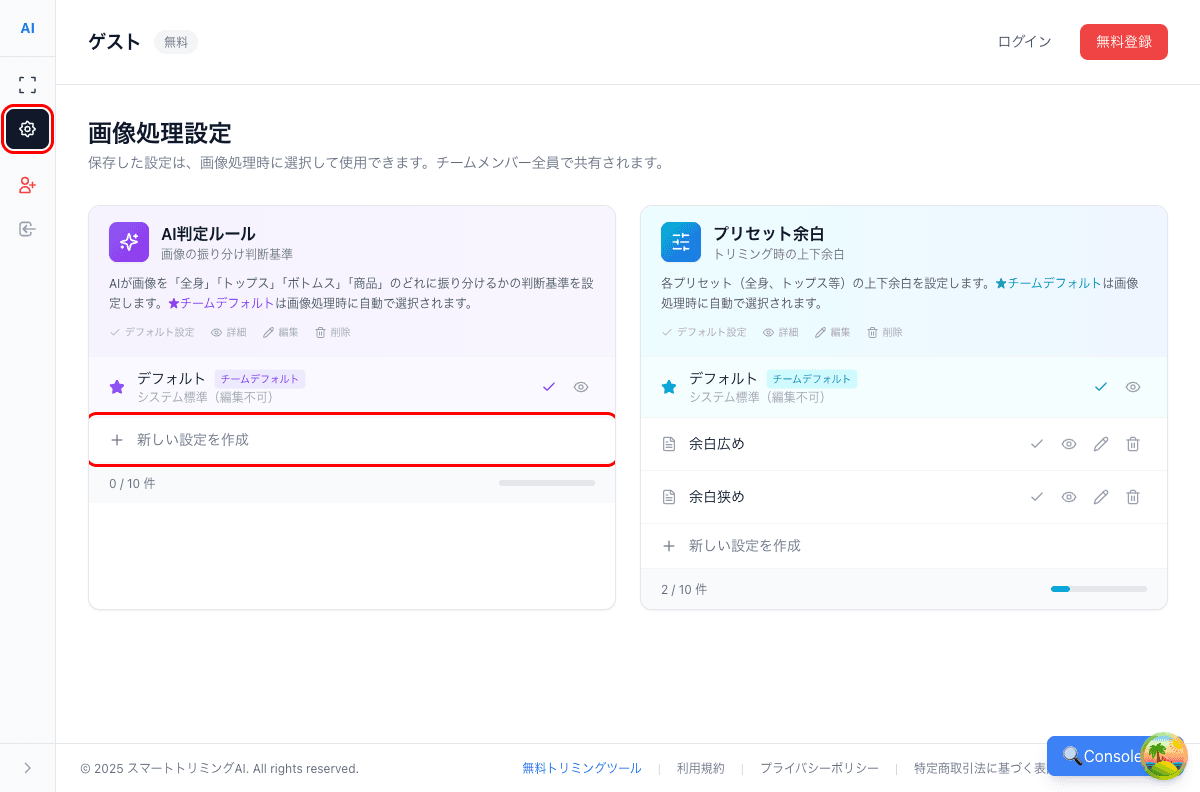1200x792 pixels.
Task: Set プリセット余白 デフォルト as default checkmark
Action: pyautogui.click(x=1101, y=387)
